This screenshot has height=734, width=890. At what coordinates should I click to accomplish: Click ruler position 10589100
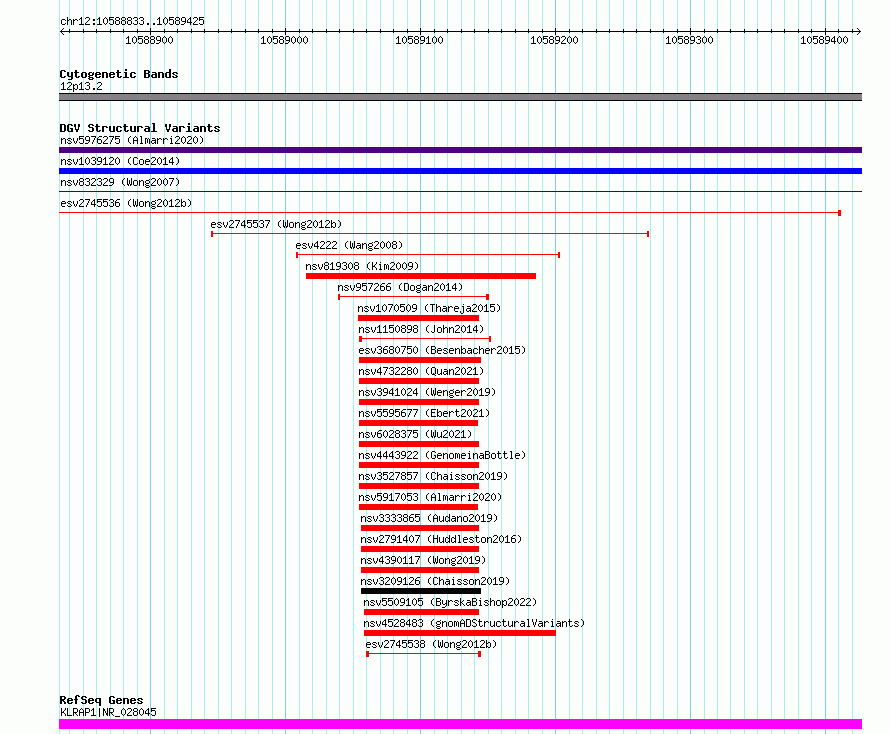419,40
